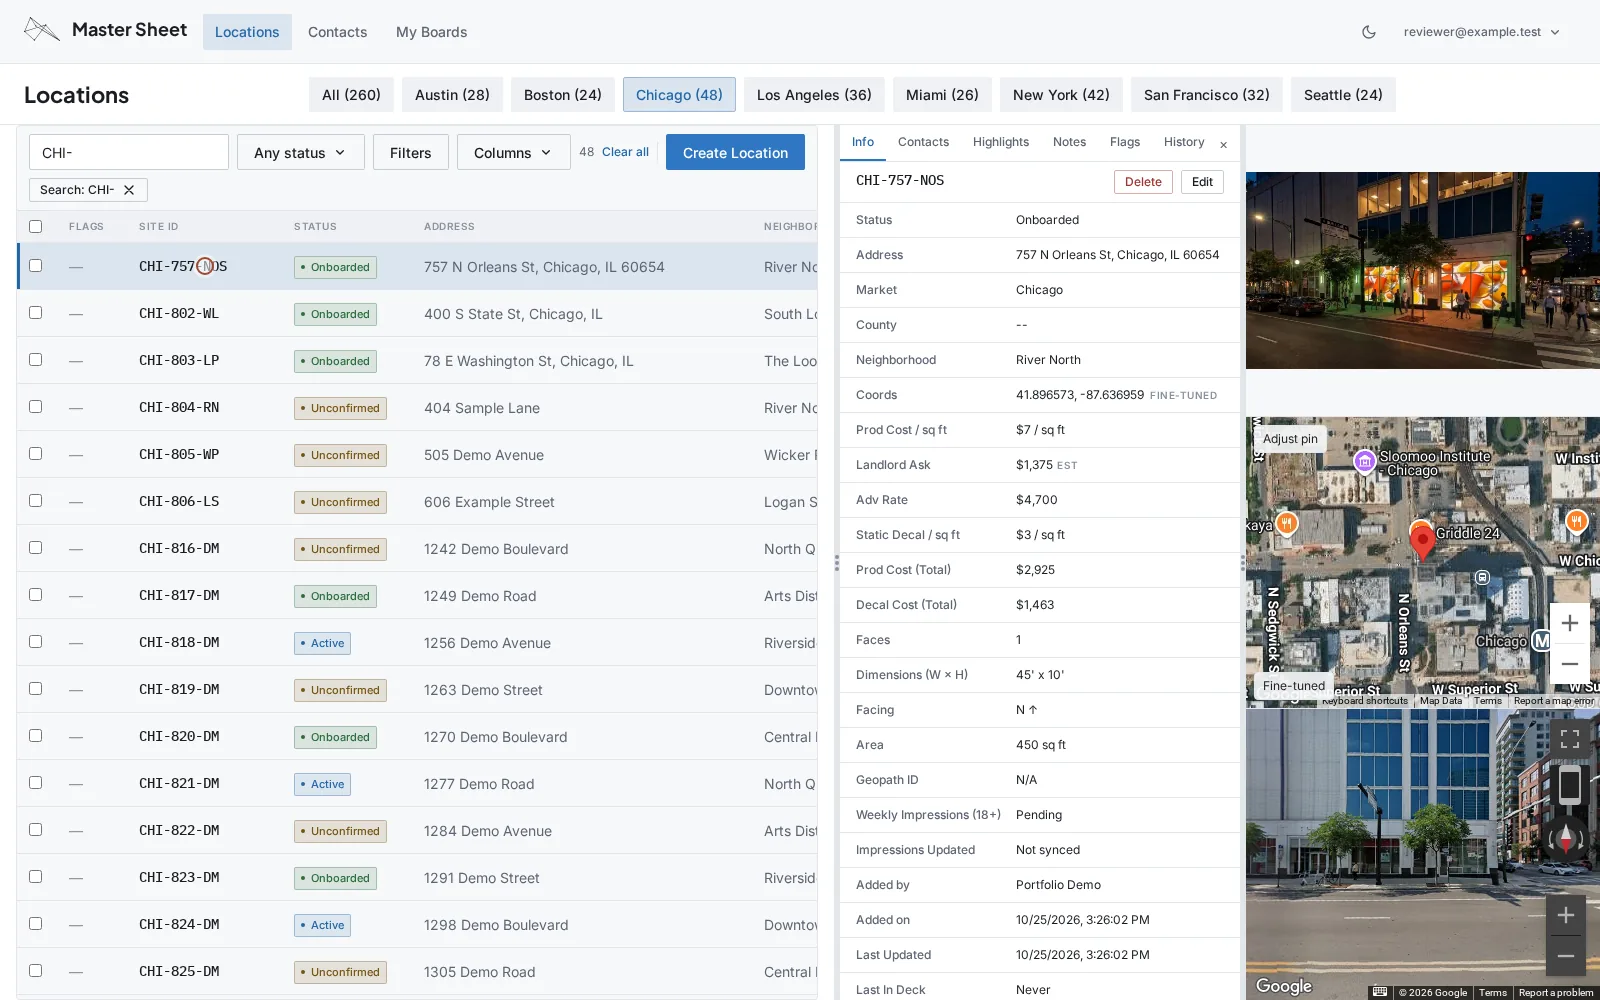Open My Boards in top navigation
Viewport: 1600px width, 1000px height.
pyautogui.click(x=431, y=32)
